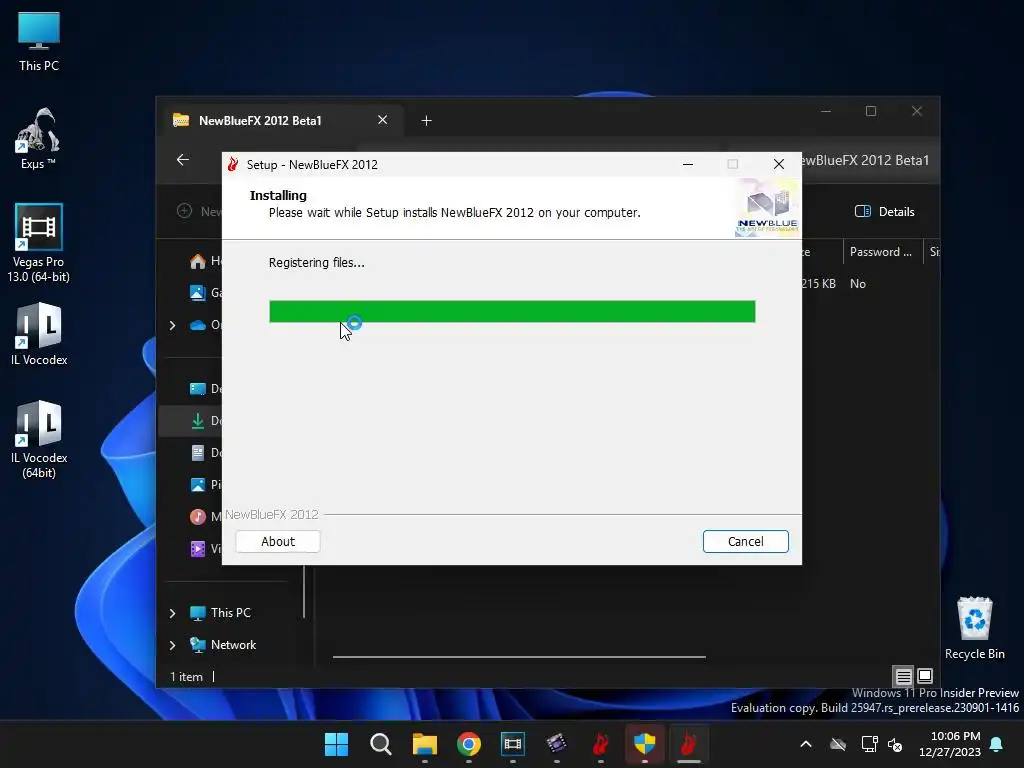Screen dimensions: 1024x768
Task: Open the Music folder in the sidebar
Action: [x=206, y=517]
